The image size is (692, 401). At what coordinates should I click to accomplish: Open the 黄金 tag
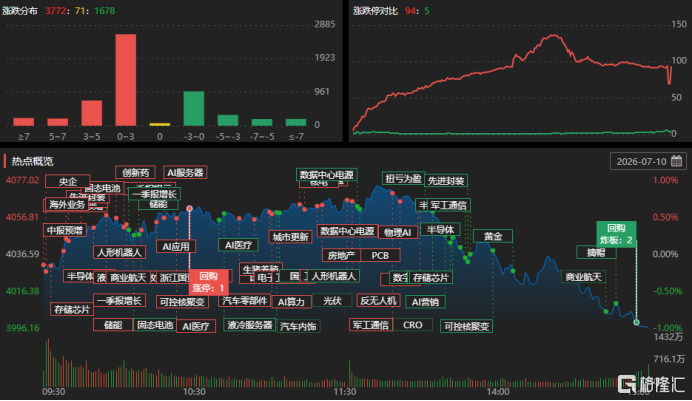click(x=493, y=236)
